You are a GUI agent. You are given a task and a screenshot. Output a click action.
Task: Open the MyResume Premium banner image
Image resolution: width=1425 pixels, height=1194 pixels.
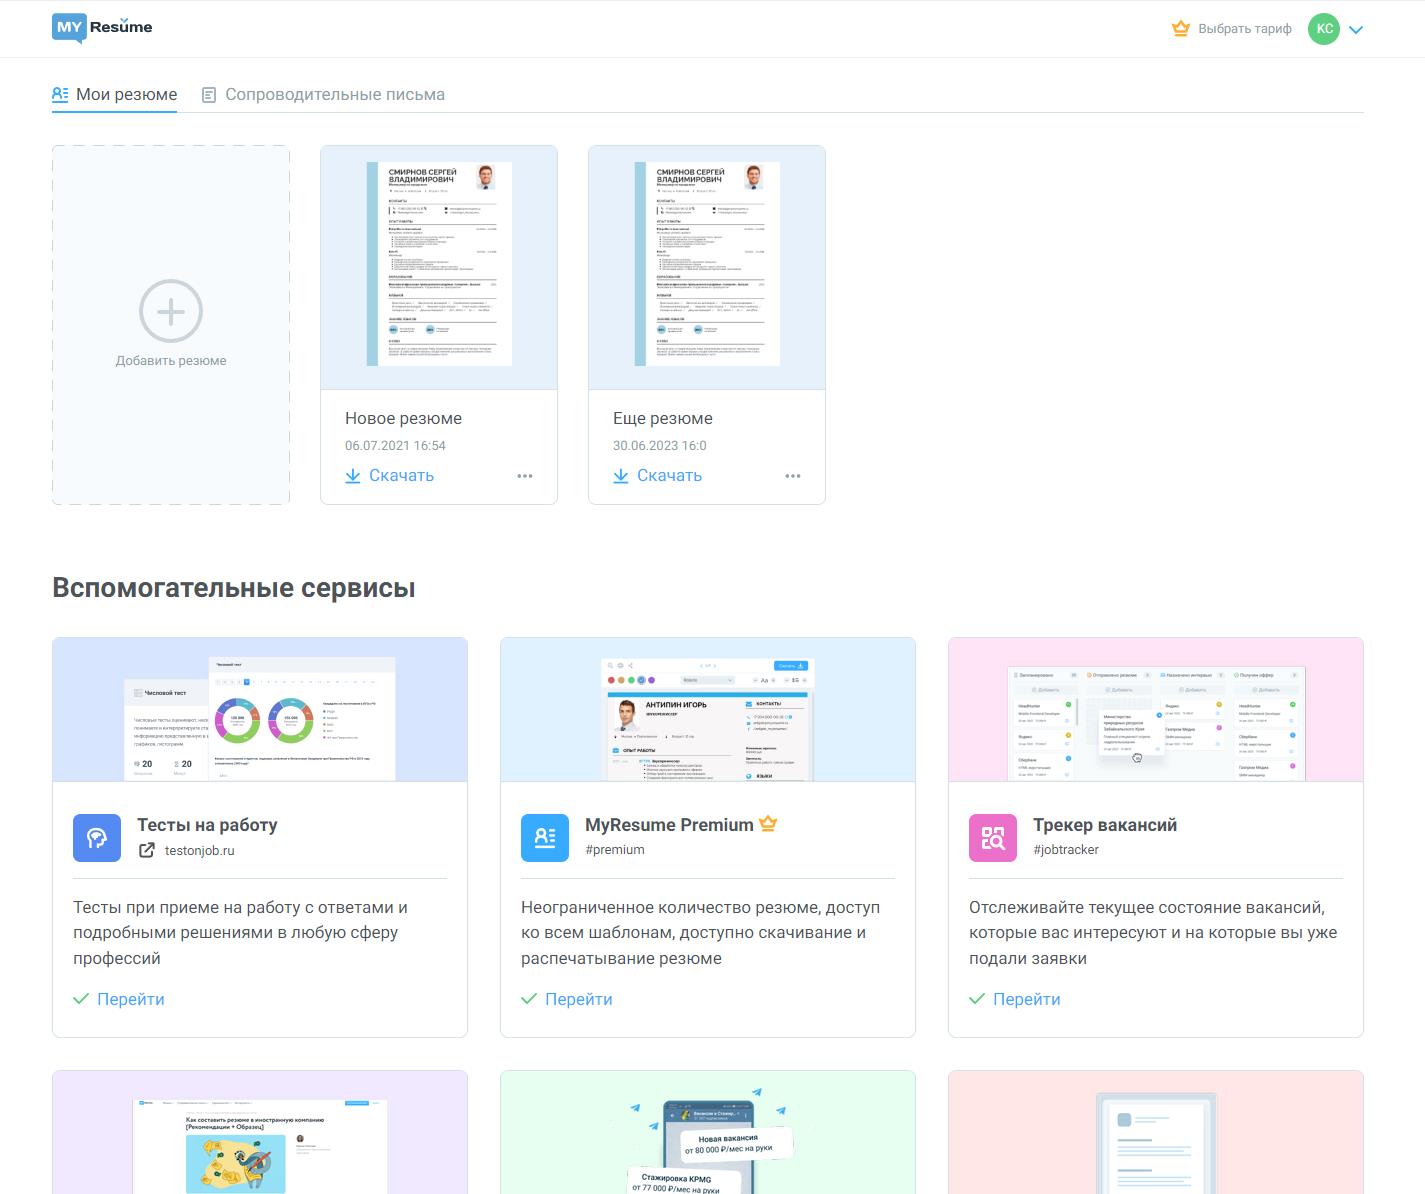pos(708,710)
